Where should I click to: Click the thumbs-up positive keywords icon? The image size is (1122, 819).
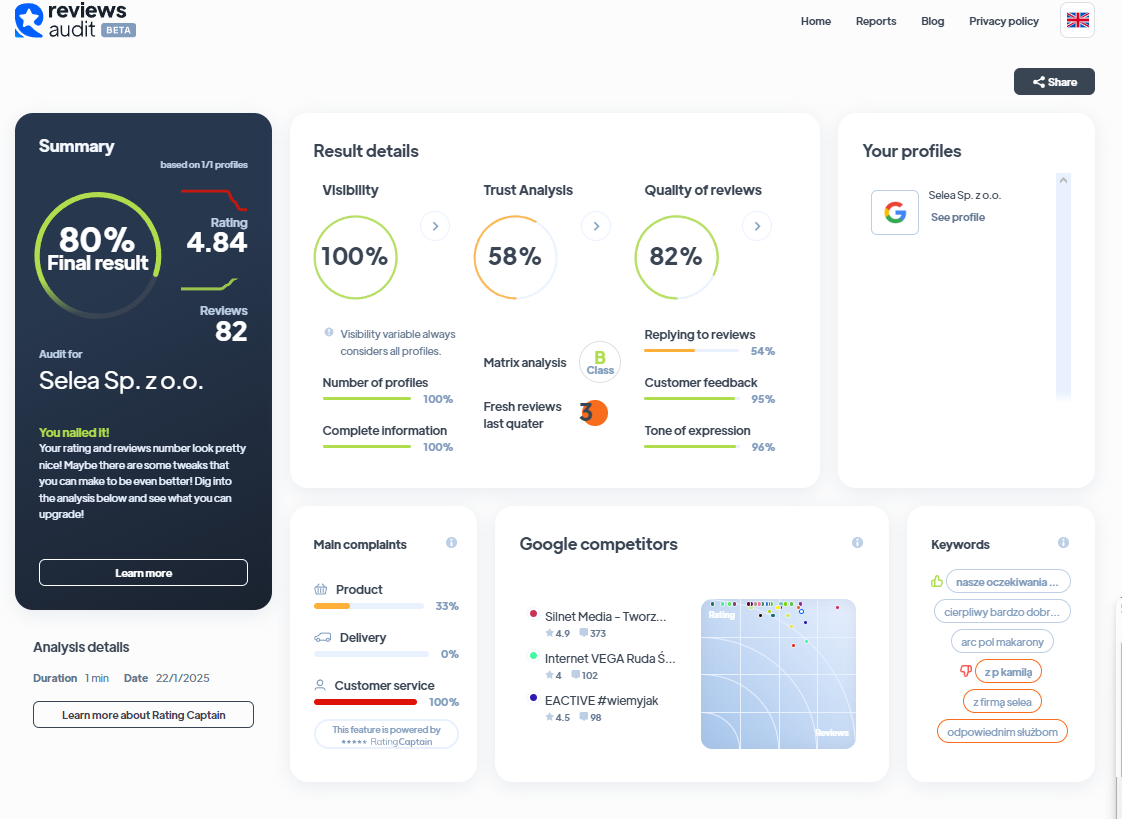click(937, 582)
